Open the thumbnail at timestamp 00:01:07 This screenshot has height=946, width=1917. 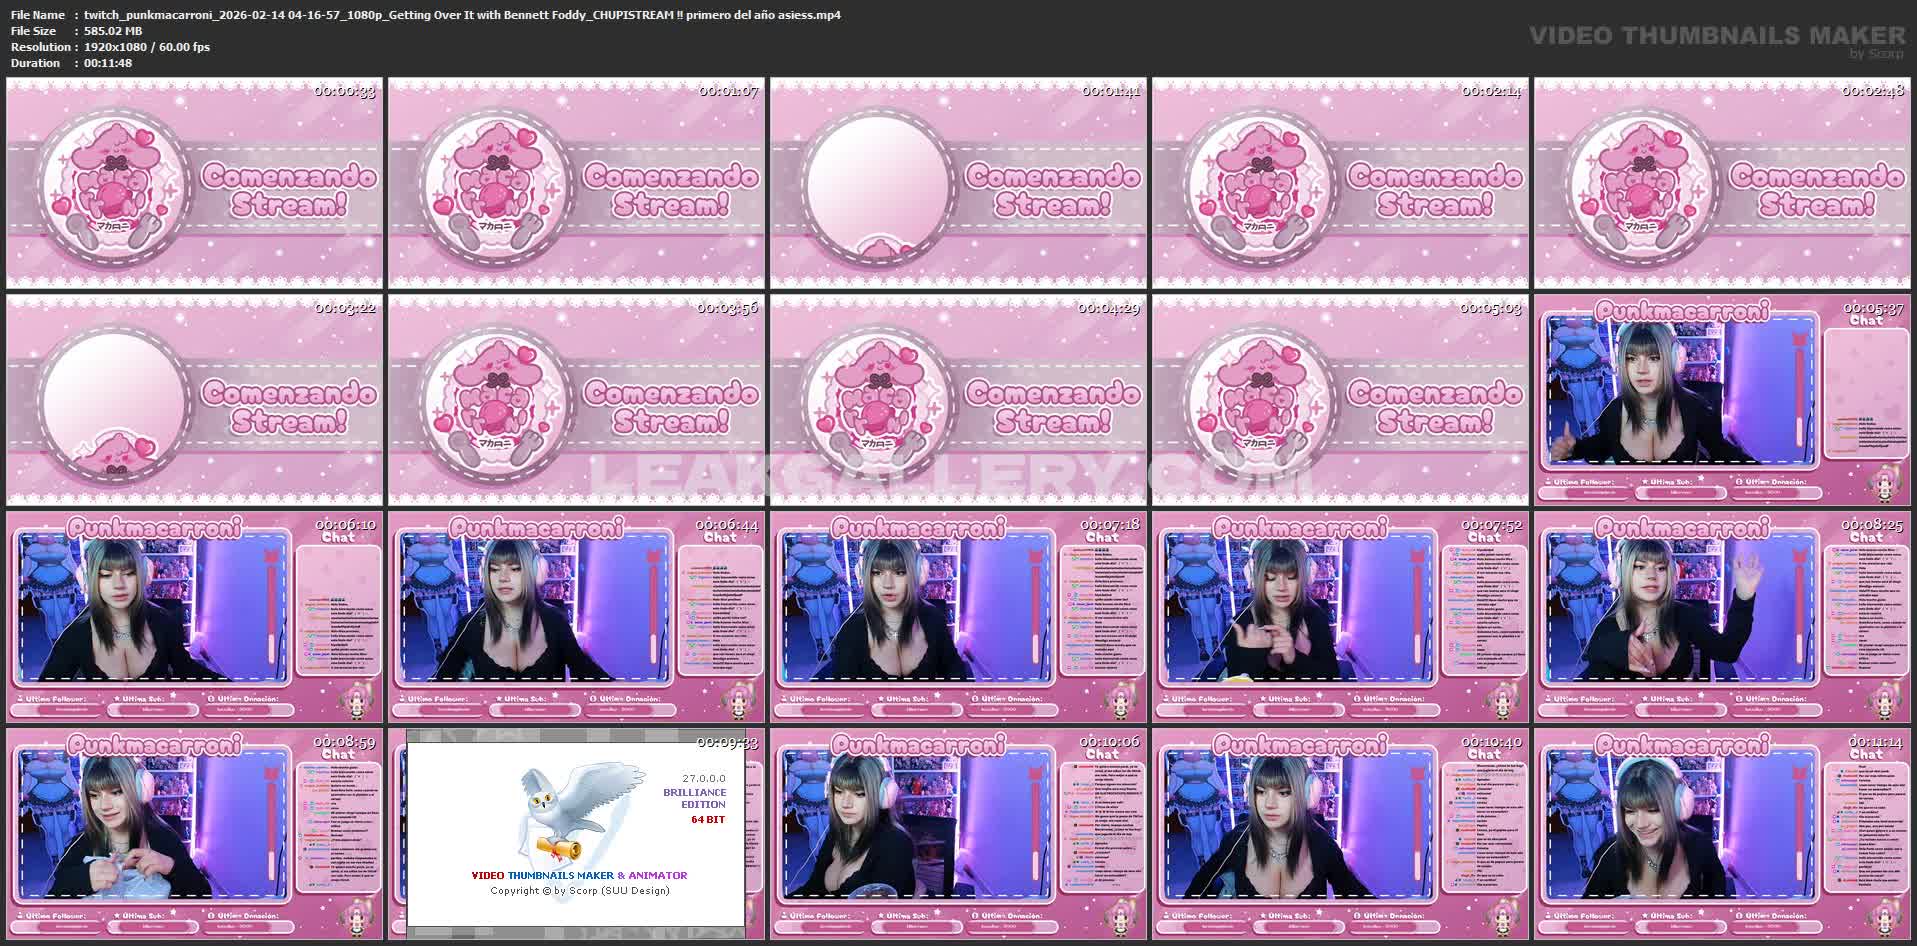tap(576, 183)
